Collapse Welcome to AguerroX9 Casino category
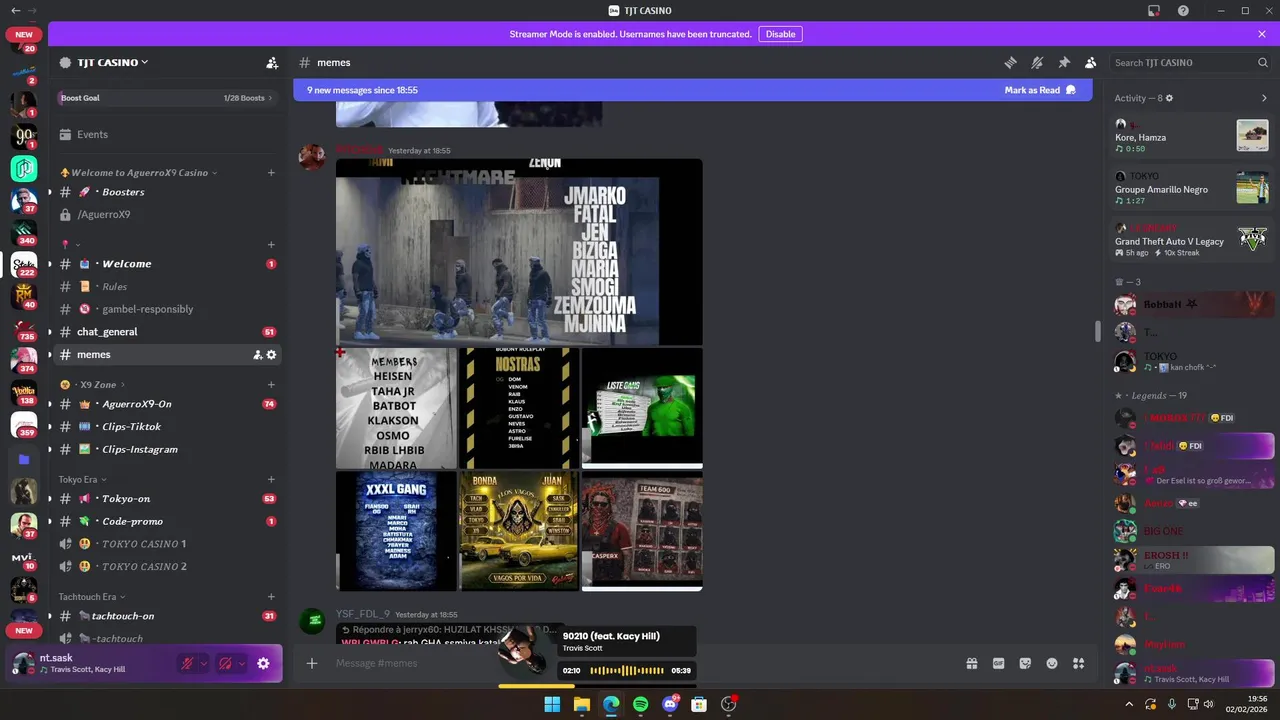Viewport: 1280px width, 720px height. click(138, 172)
